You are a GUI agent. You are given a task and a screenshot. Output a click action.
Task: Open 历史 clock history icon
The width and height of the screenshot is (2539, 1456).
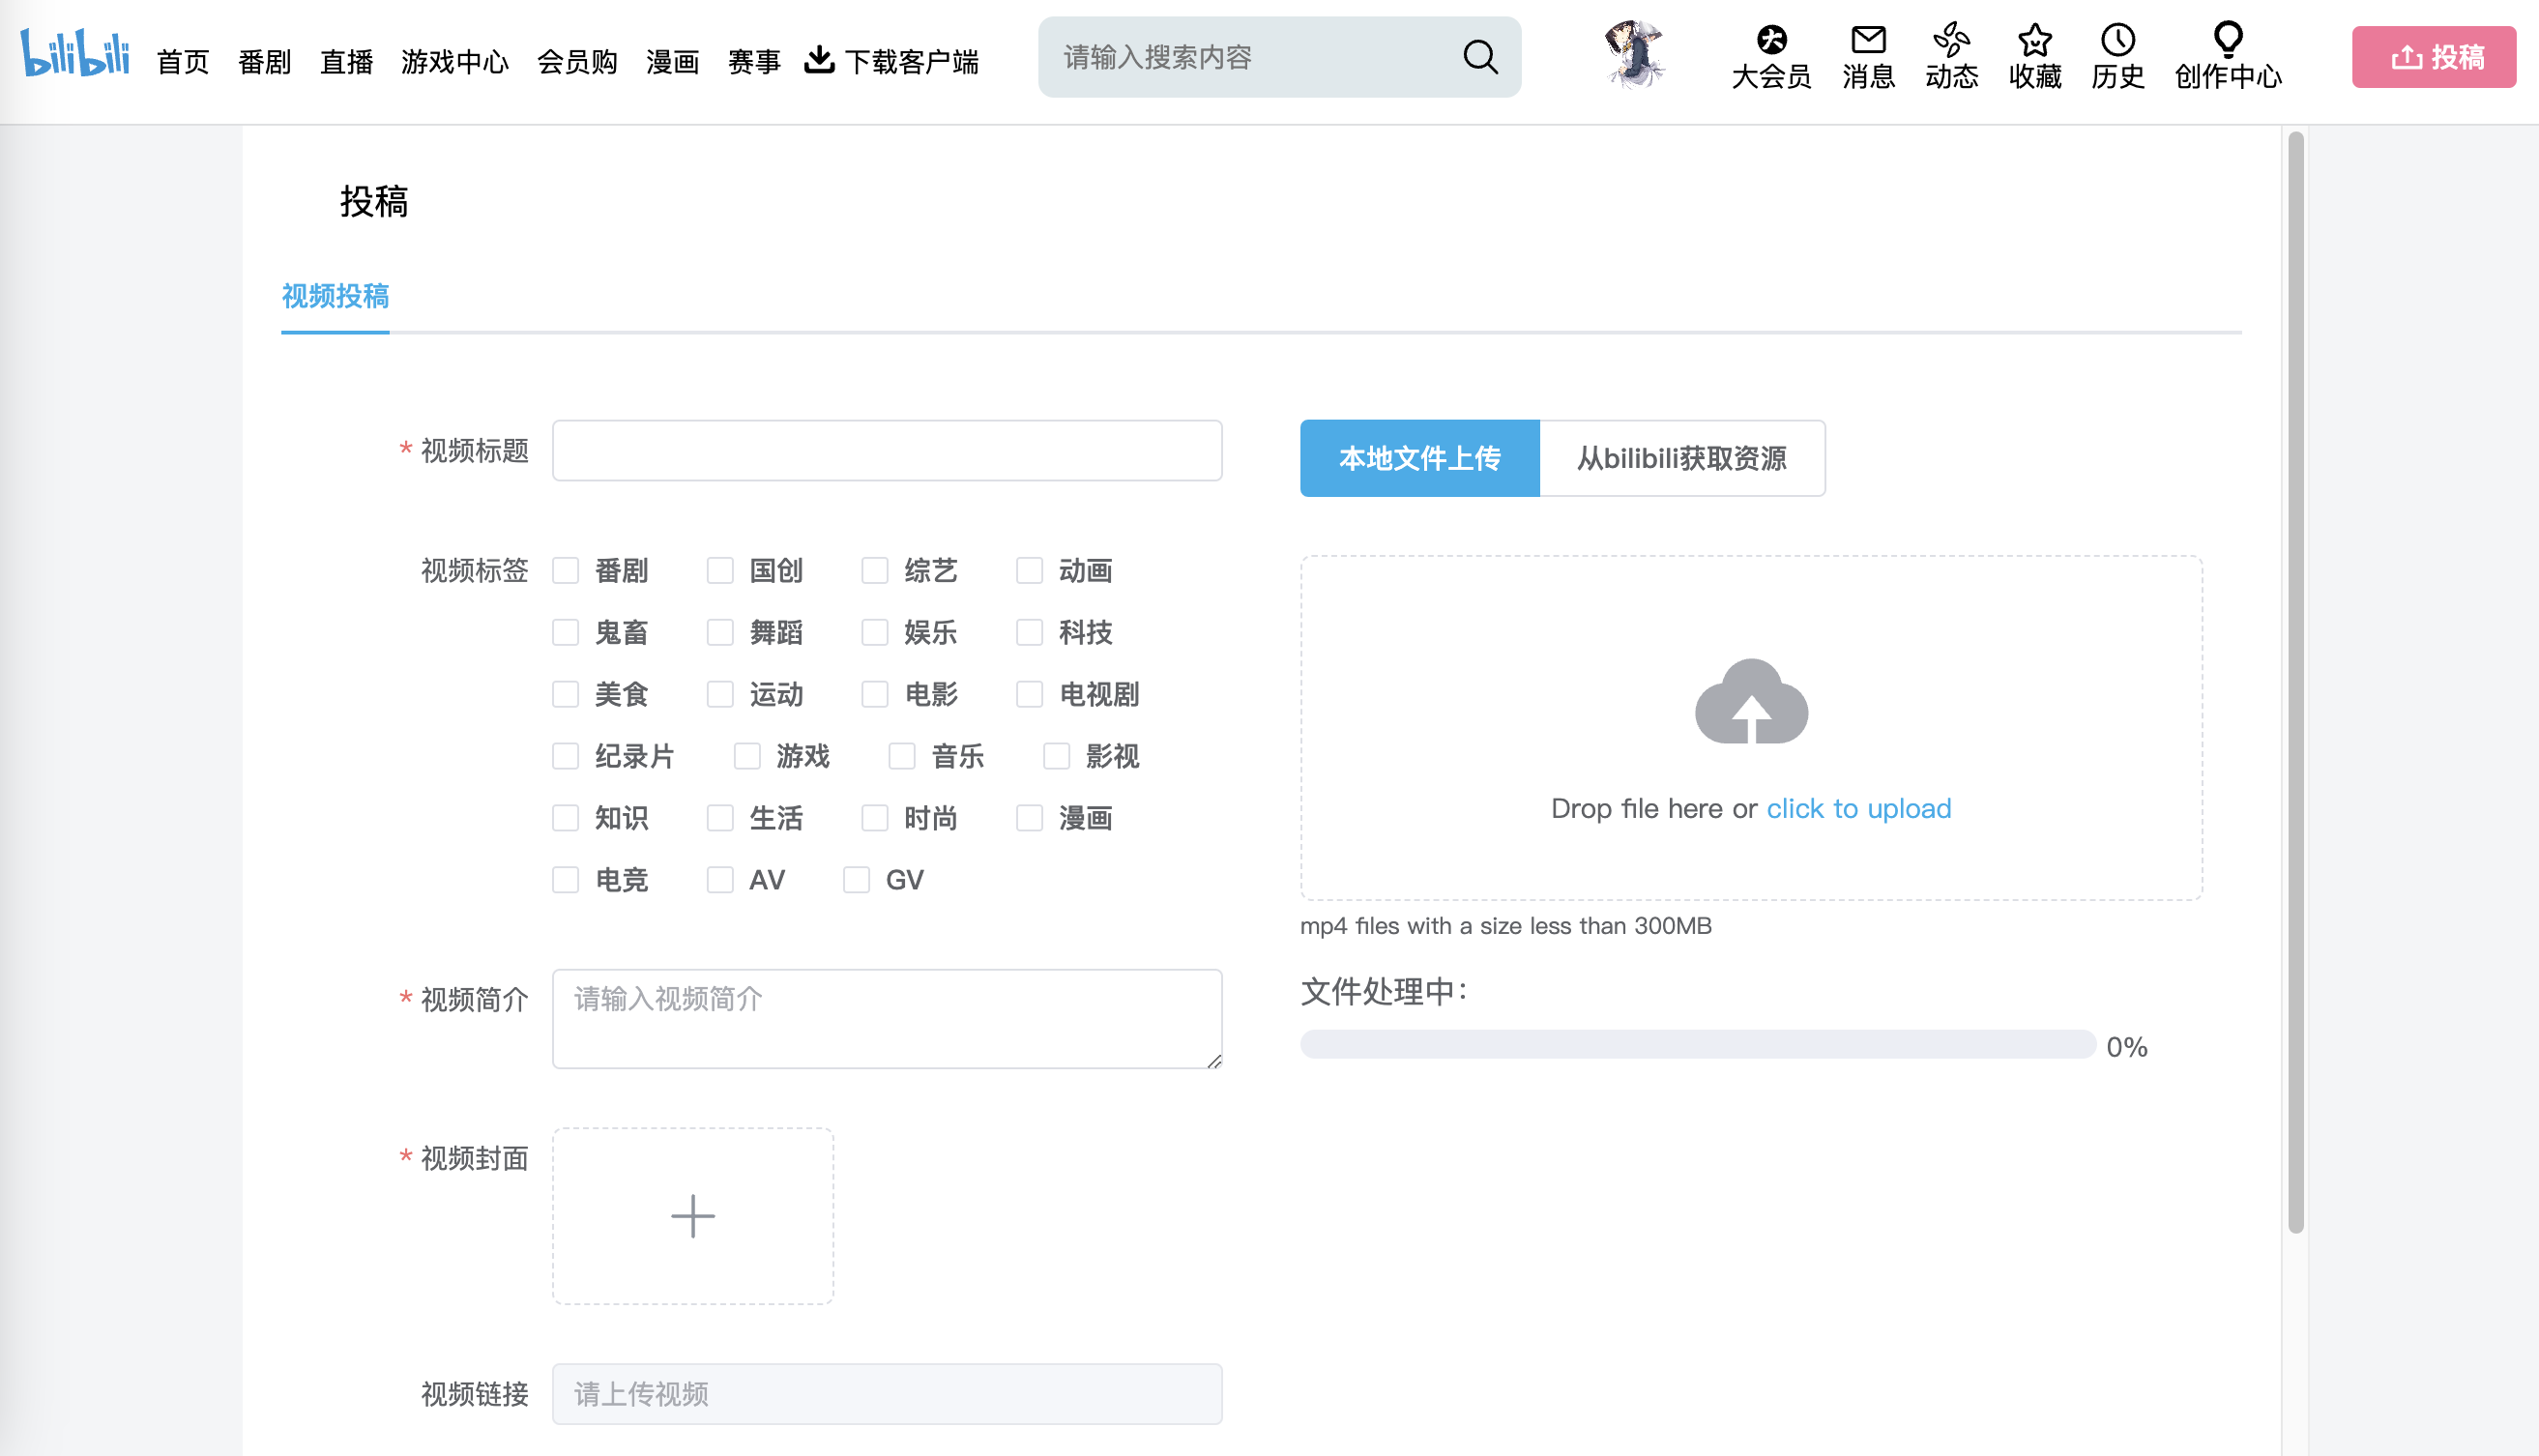tap(2117, 40)
